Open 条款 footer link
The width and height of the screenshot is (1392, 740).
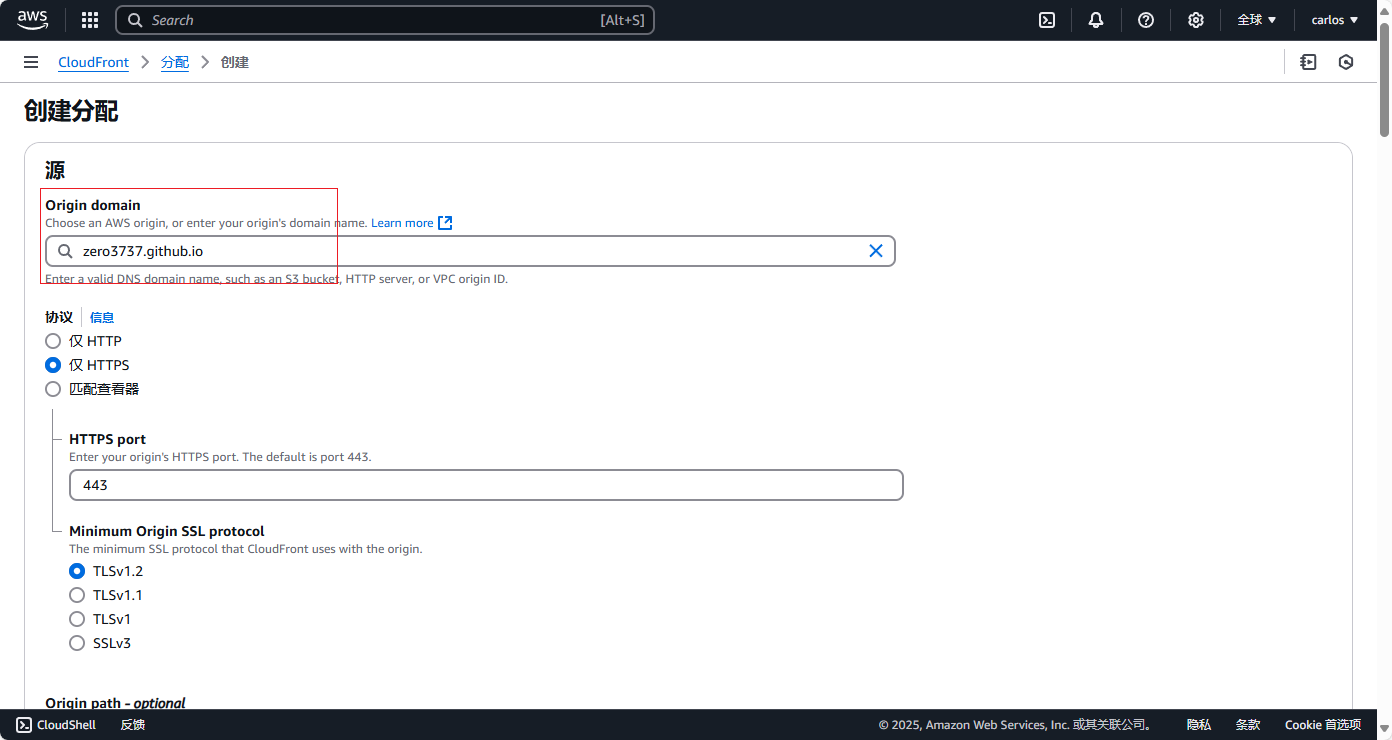1248,725
